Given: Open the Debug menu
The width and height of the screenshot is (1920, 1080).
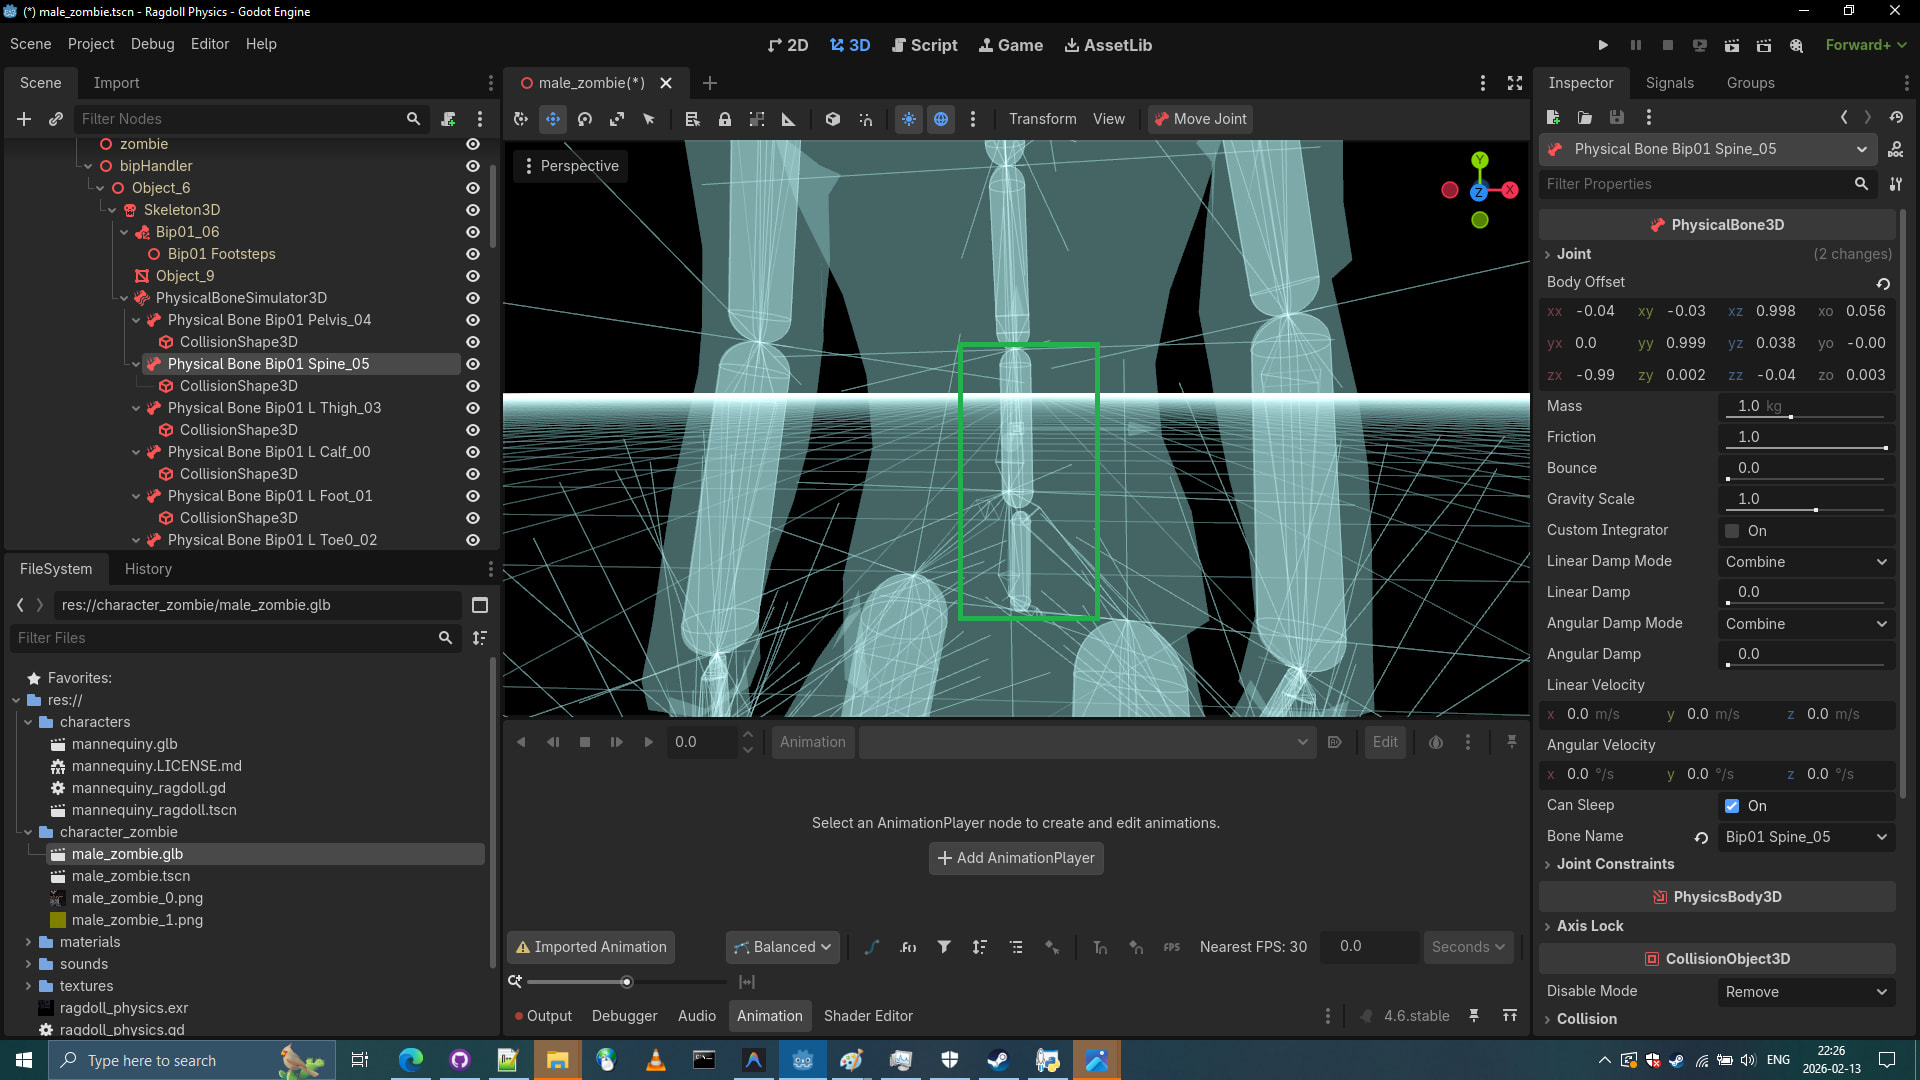Looking at the screenshot, I should (x=152, y=44).
